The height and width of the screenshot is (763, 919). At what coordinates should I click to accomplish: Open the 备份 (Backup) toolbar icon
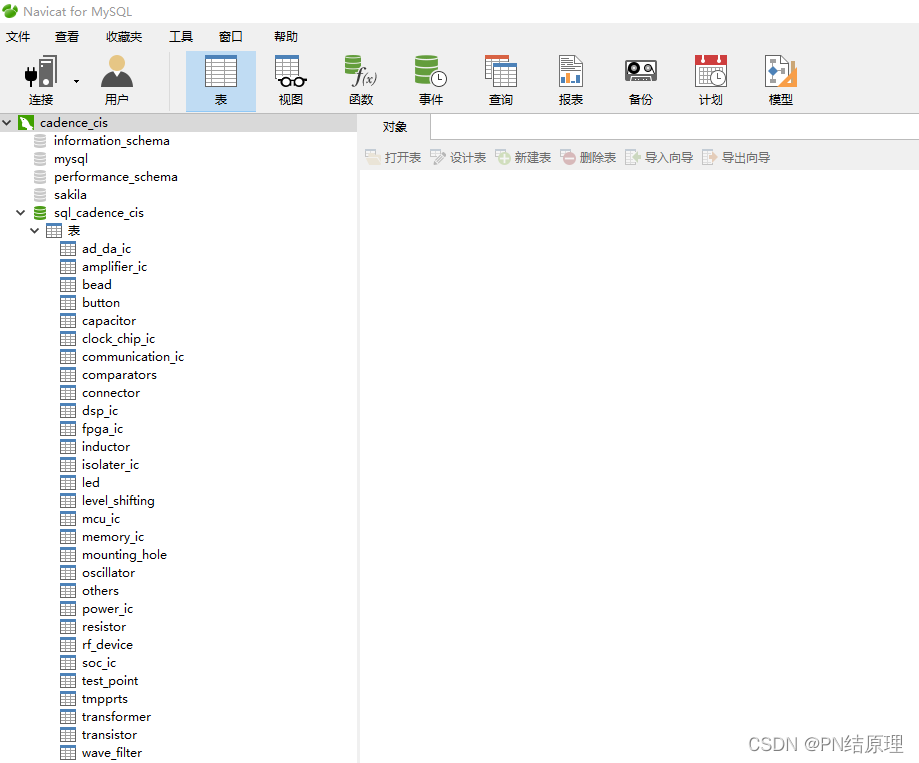click(x=641, y=80)
